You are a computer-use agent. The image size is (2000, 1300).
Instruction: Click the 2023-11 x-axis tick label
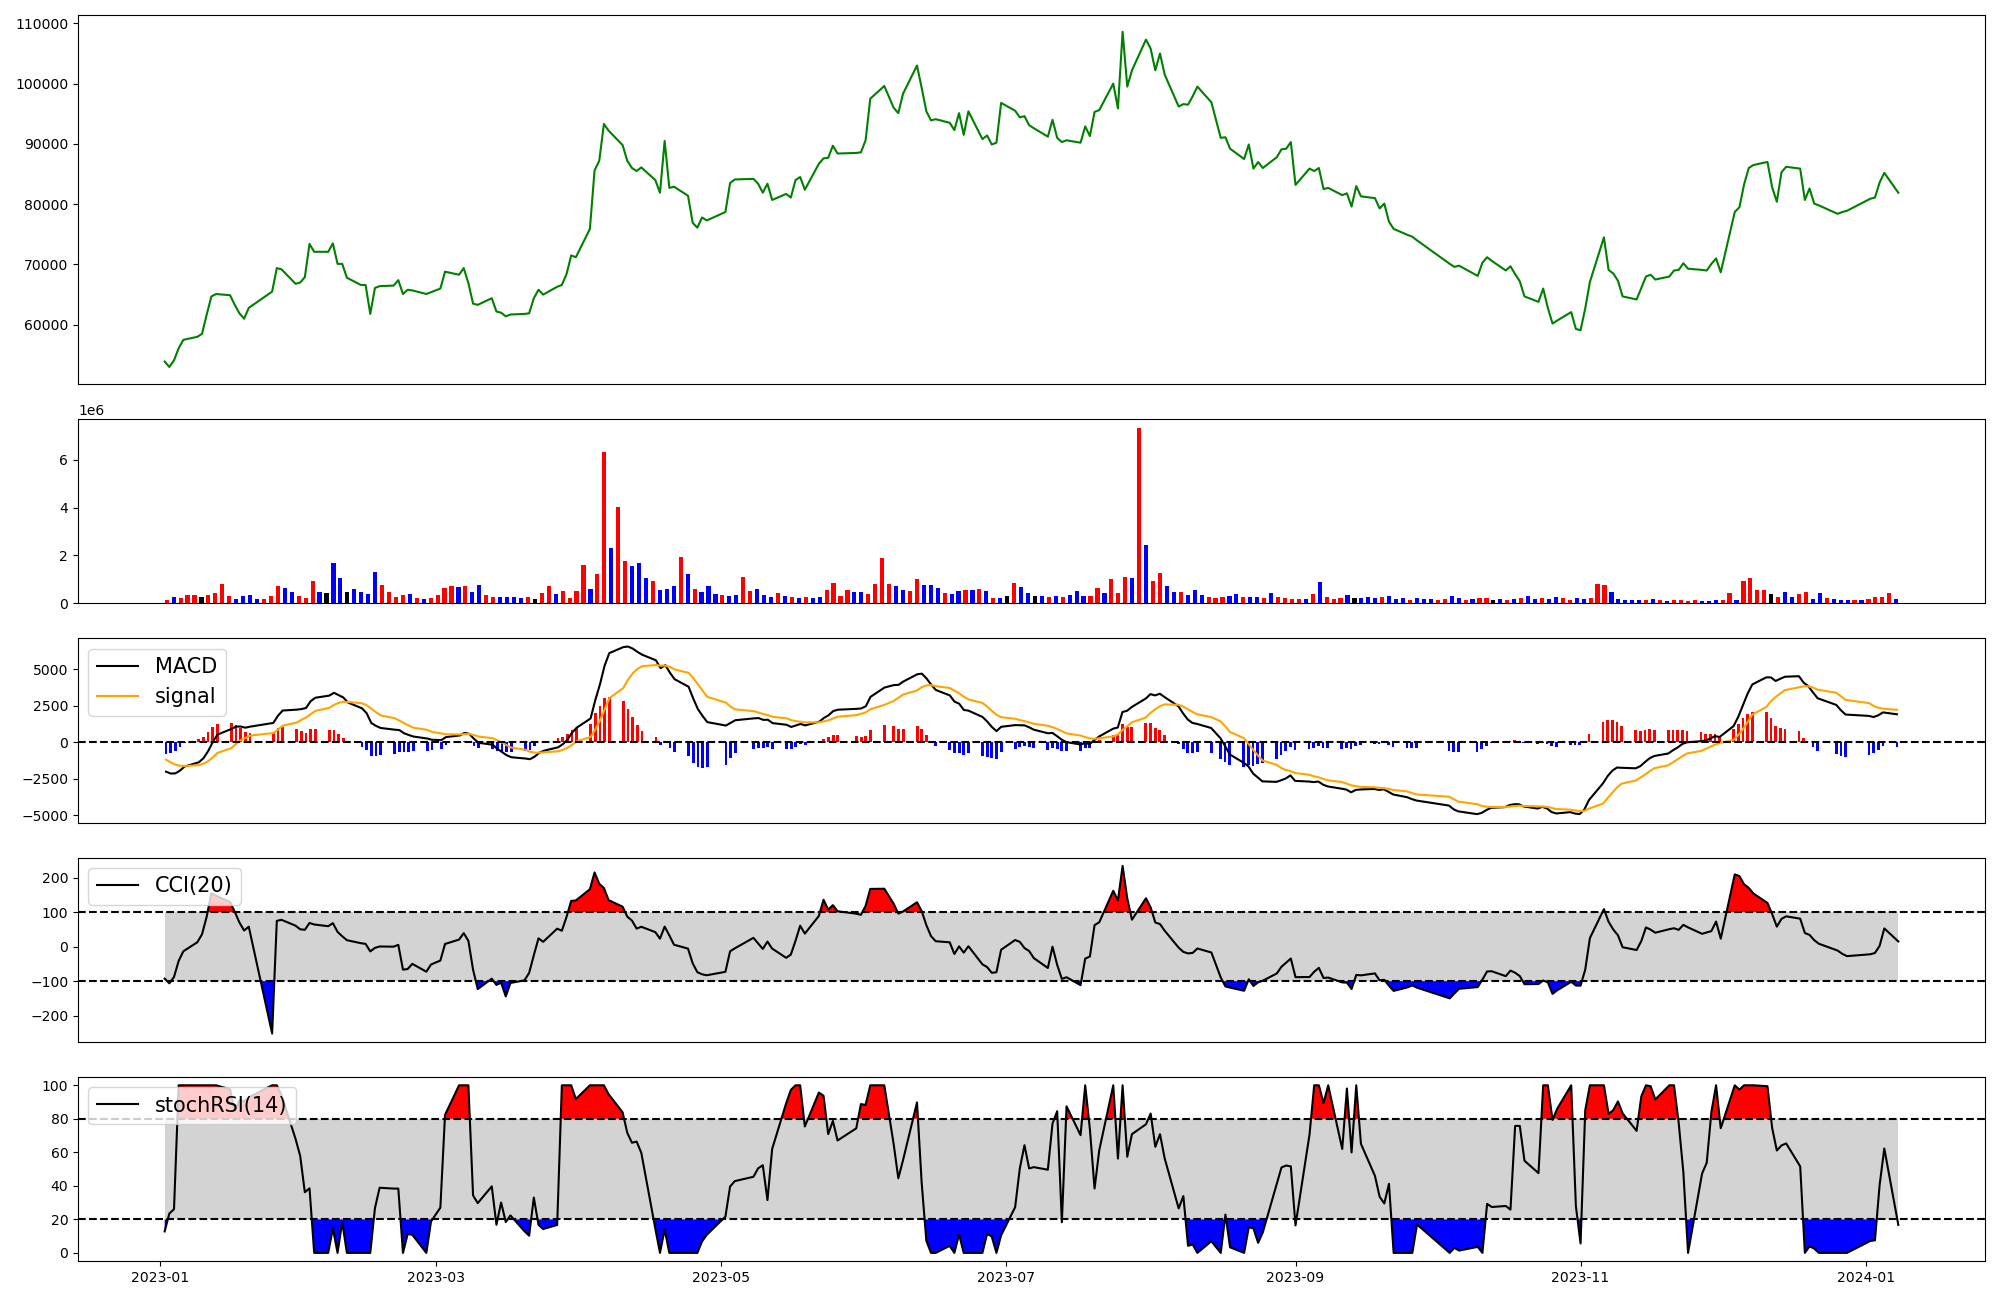[x=1580, y=1277]
